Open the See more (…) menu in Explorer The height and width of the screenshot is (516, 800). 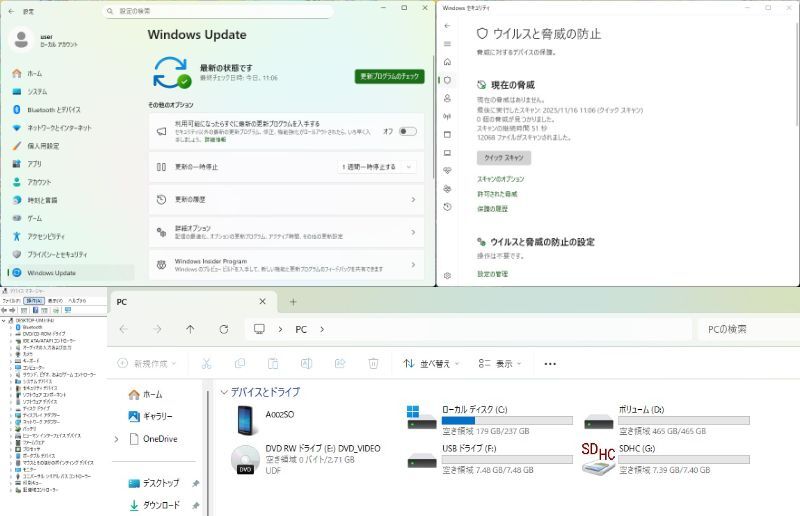(x=550, y=364)
